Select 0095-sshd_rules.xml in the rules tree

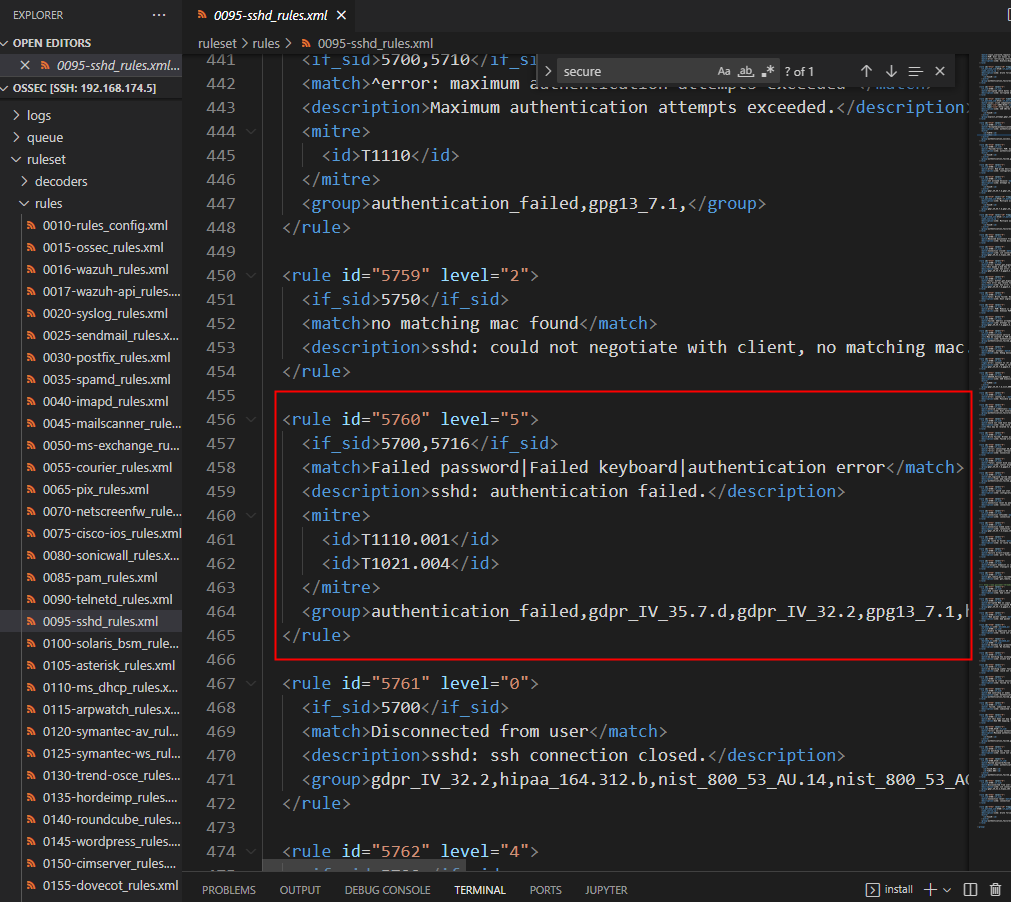(x=91, y=621)
